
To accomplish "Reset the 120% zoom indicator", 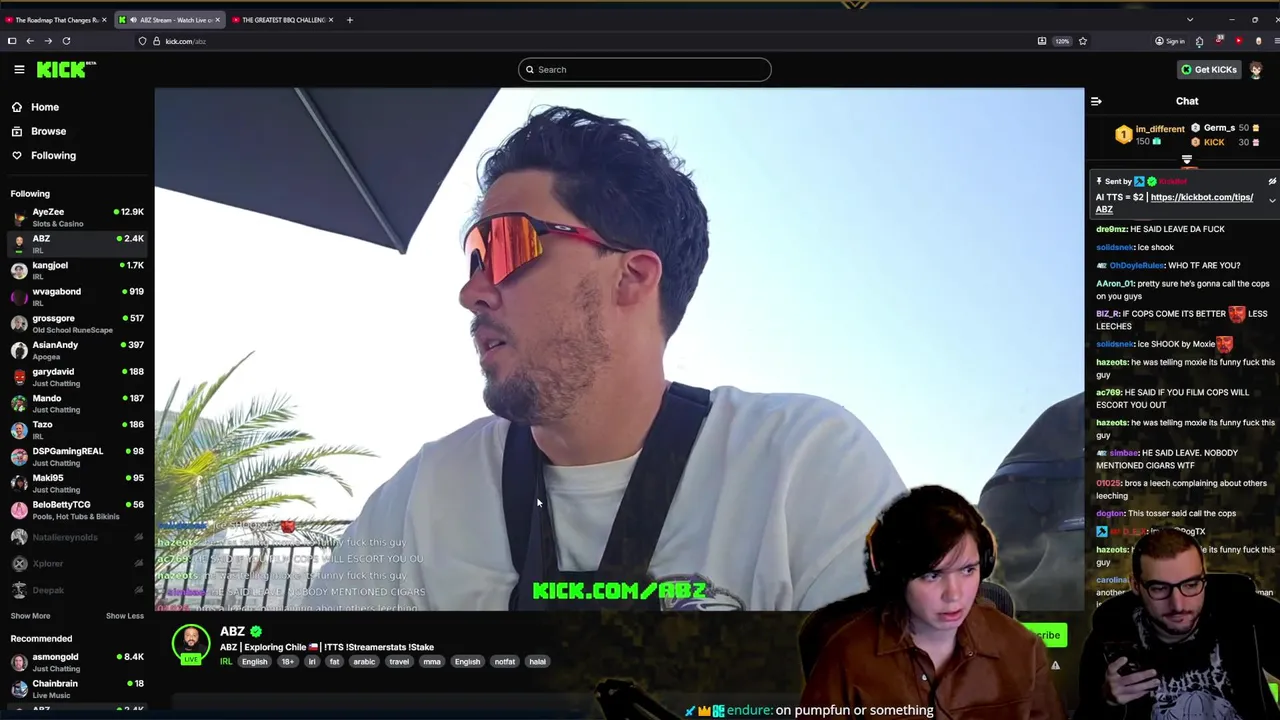I will tap(1062, 41).
